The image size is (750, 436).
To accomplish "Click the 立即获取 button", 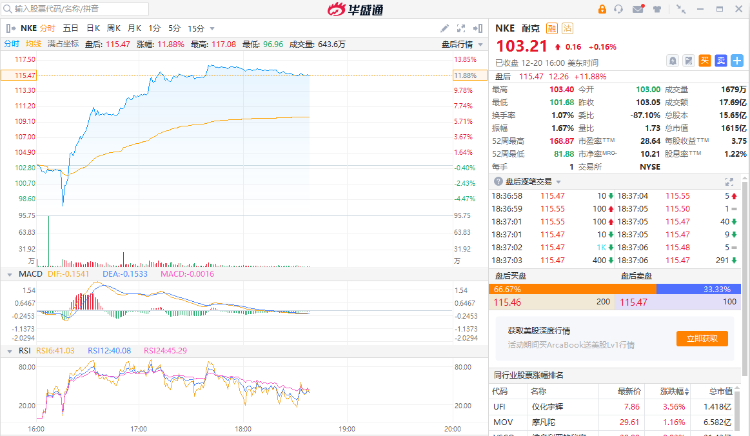I will pyautogui.click(x=702, y=338).
